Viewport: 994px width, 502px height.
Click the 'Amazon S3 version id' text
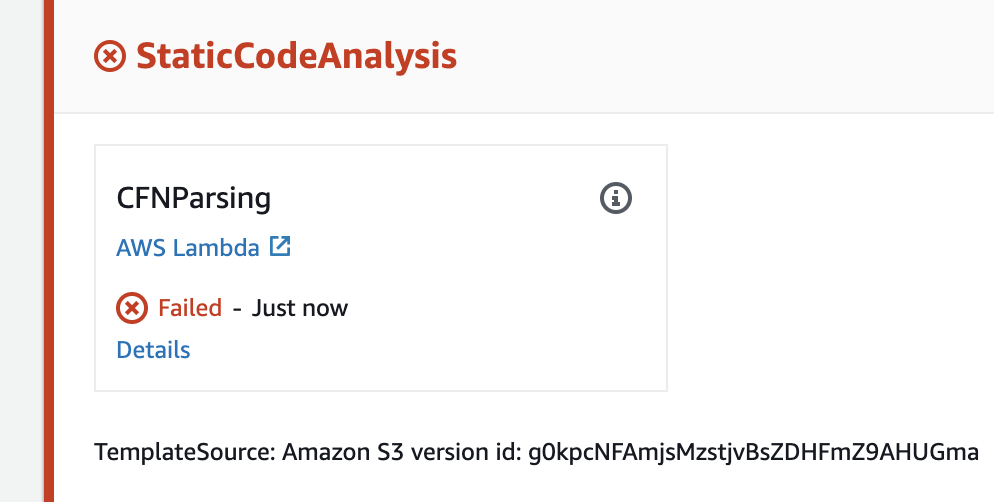click(401, 453)
